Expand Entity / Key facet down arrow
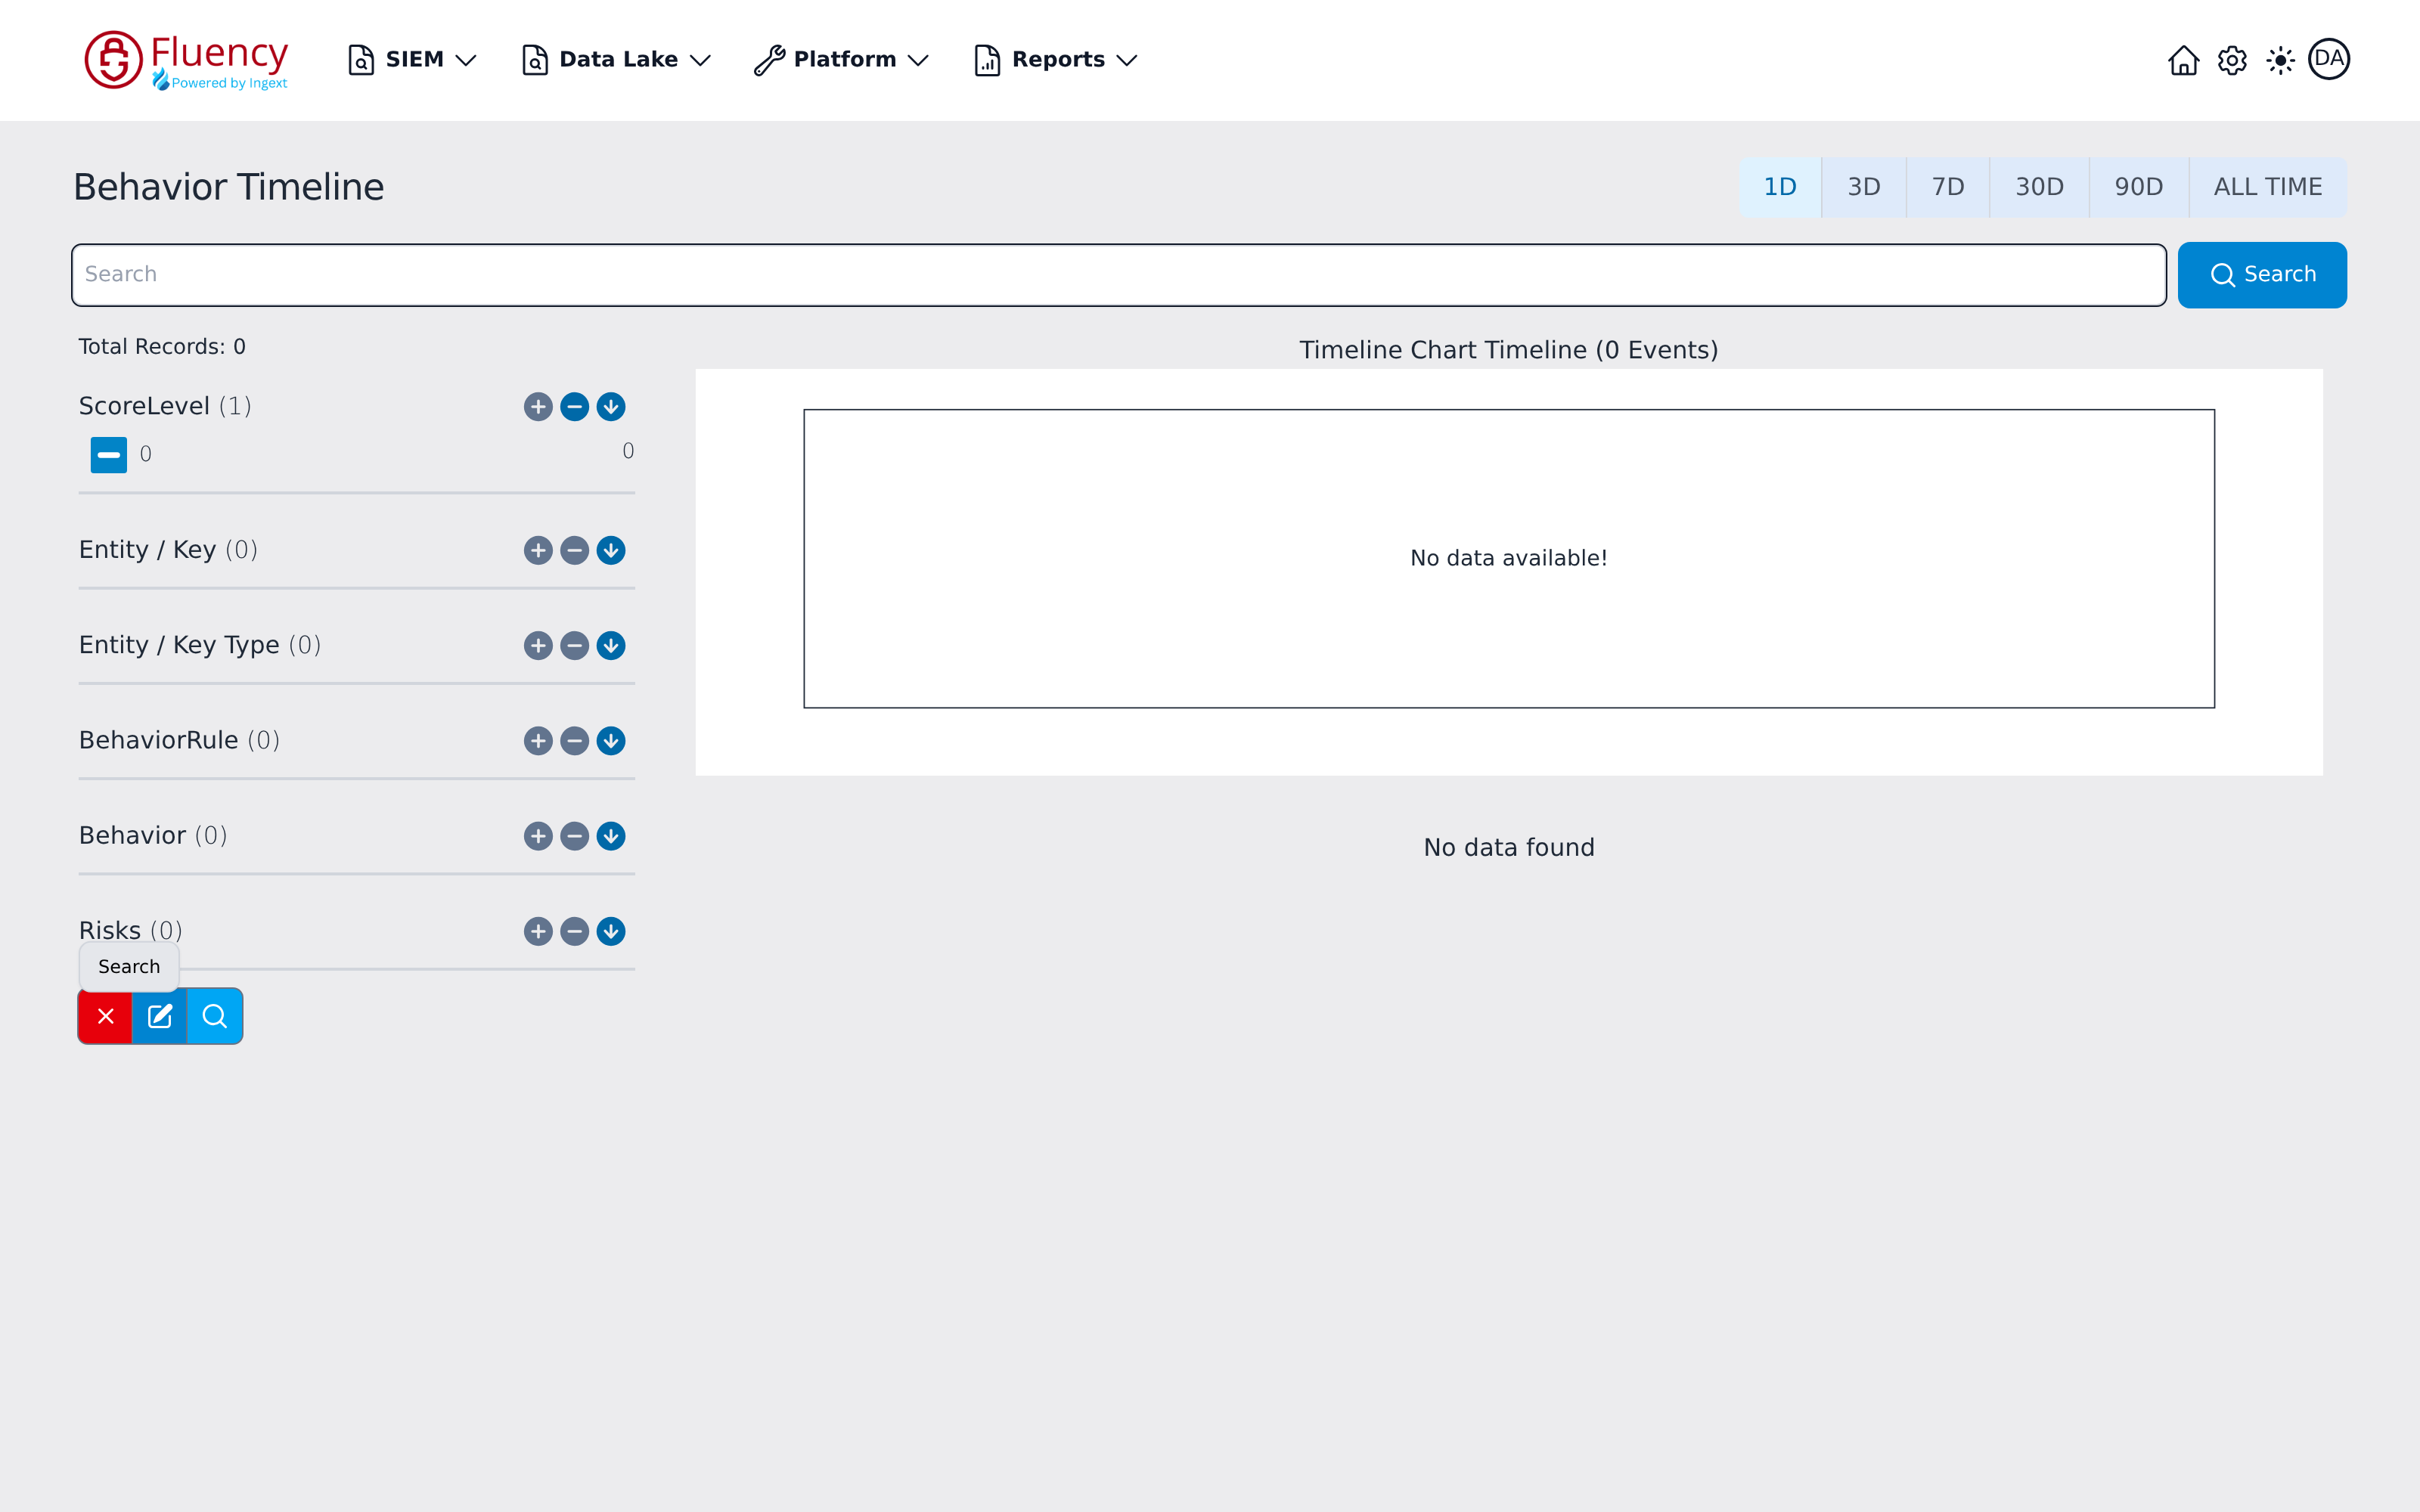Screen dimensions: 2420x1512 click(x=611, y=550)
